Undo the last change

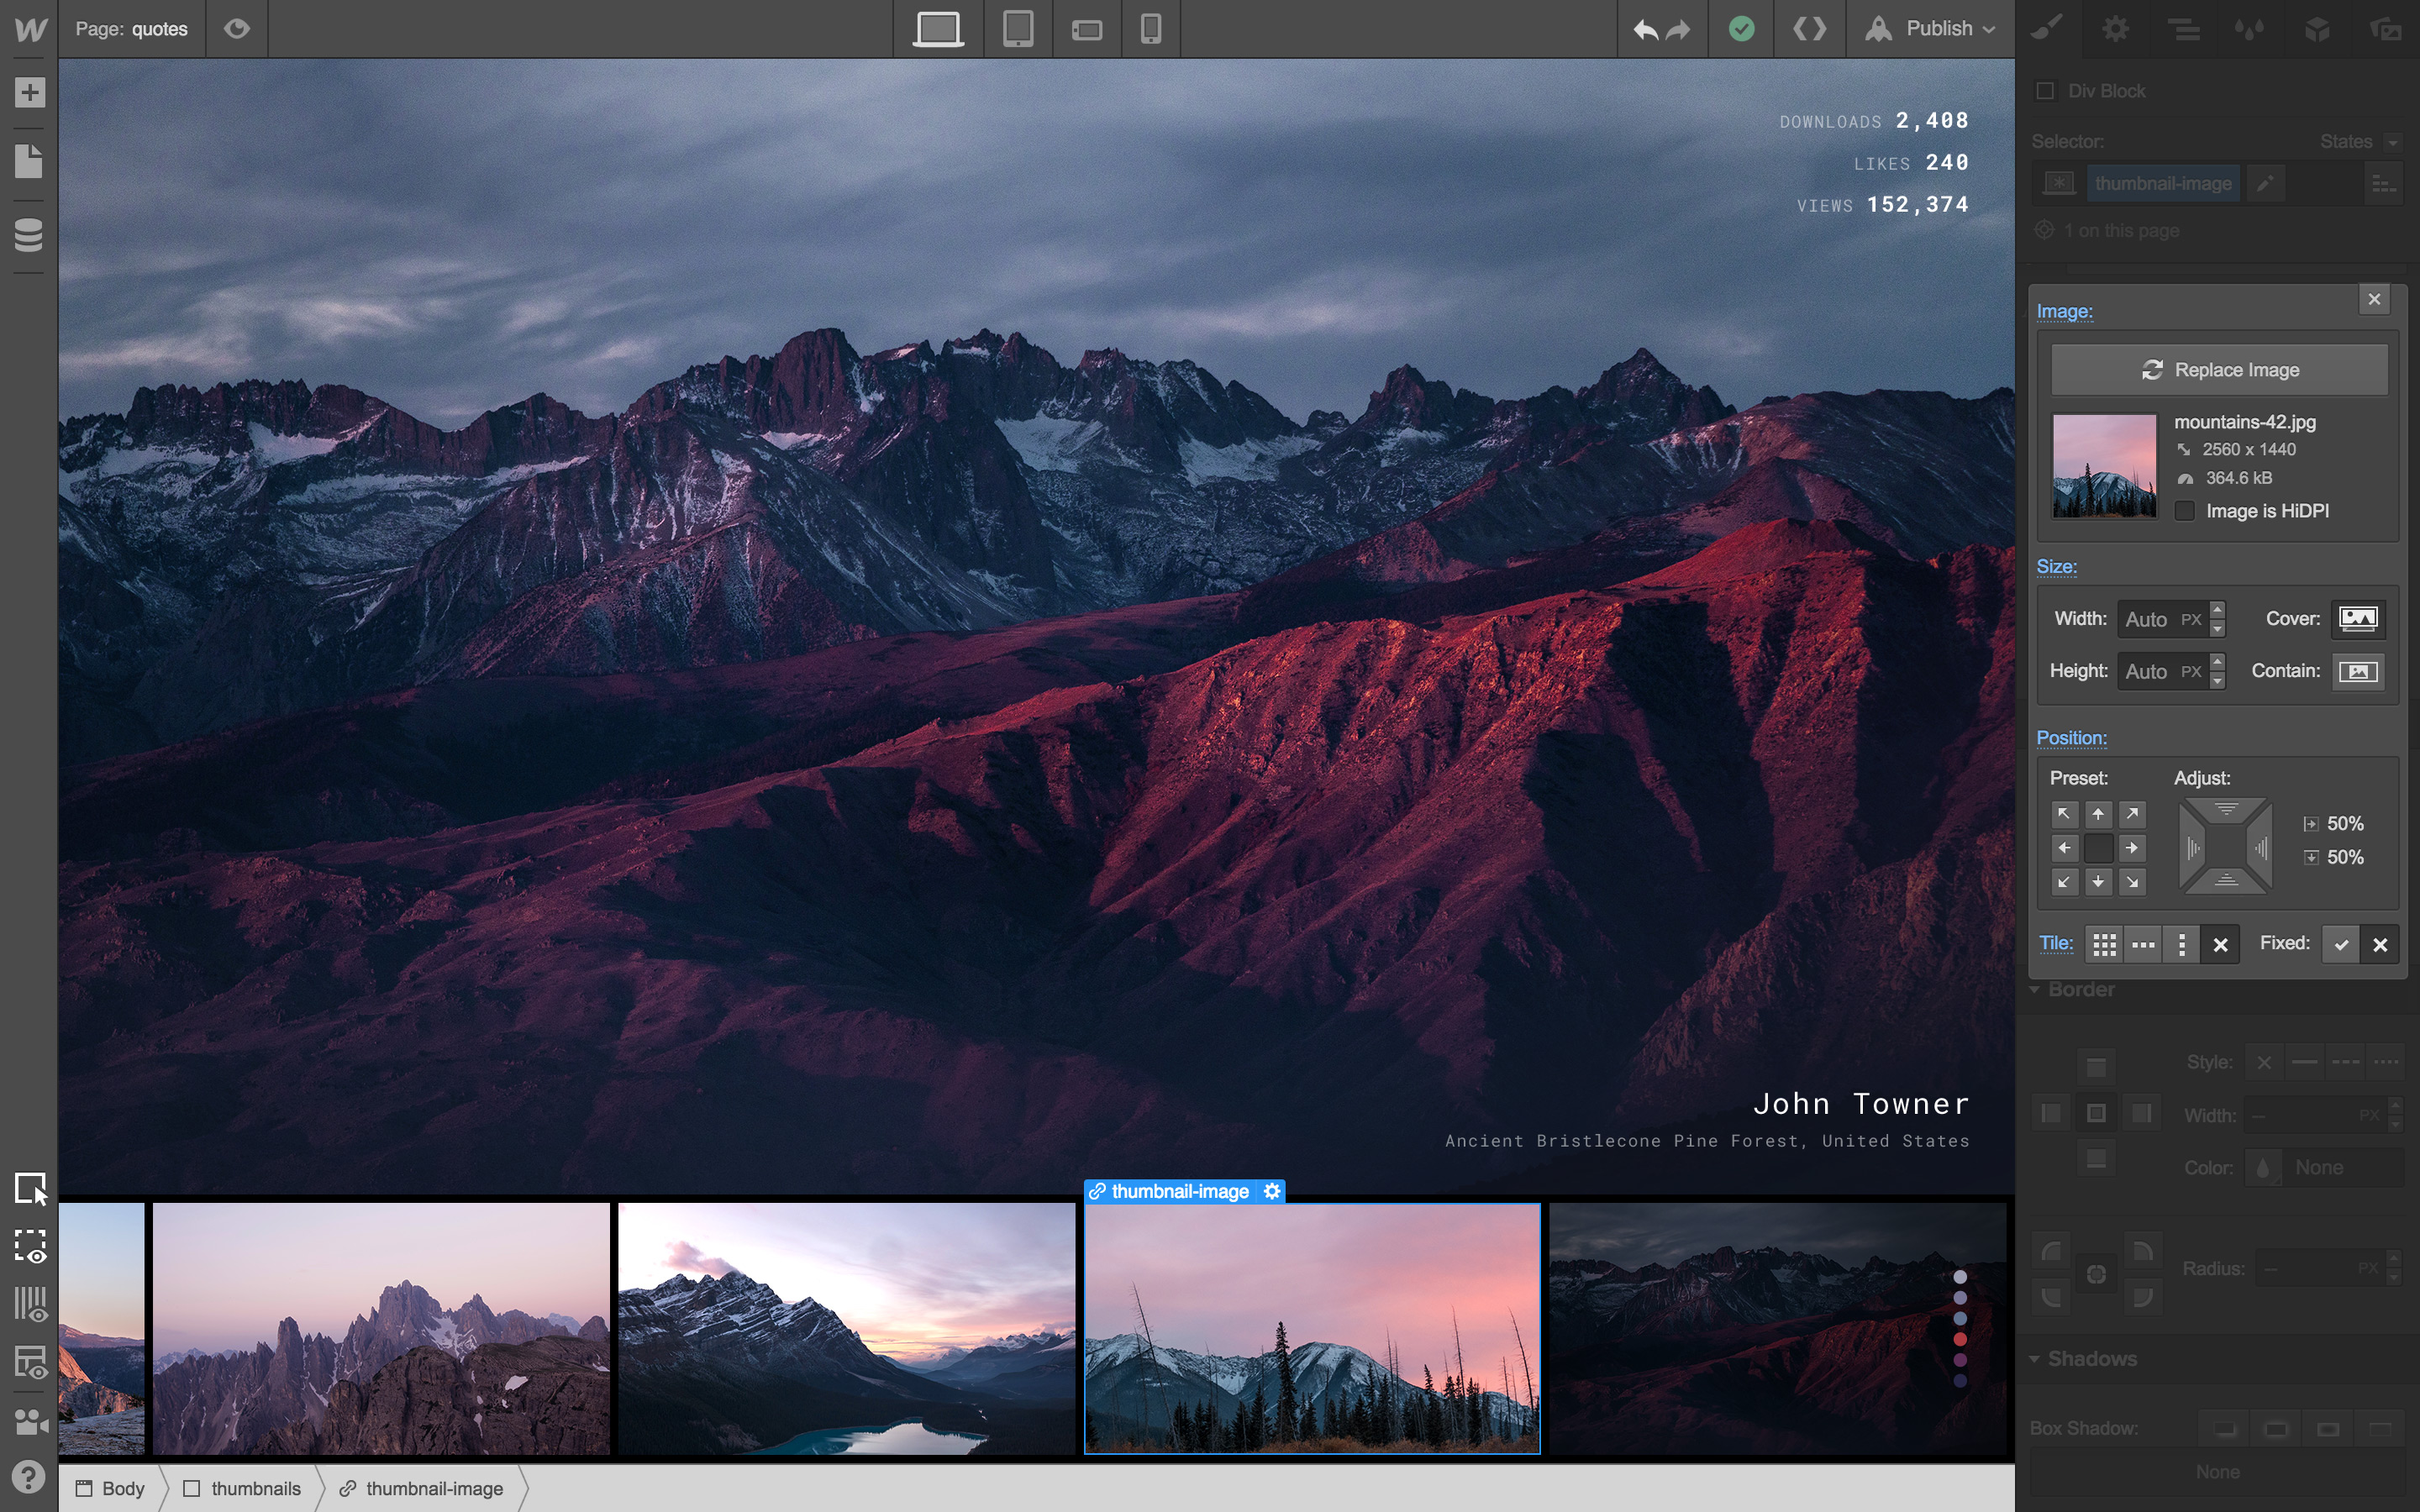click(1645, 29)
